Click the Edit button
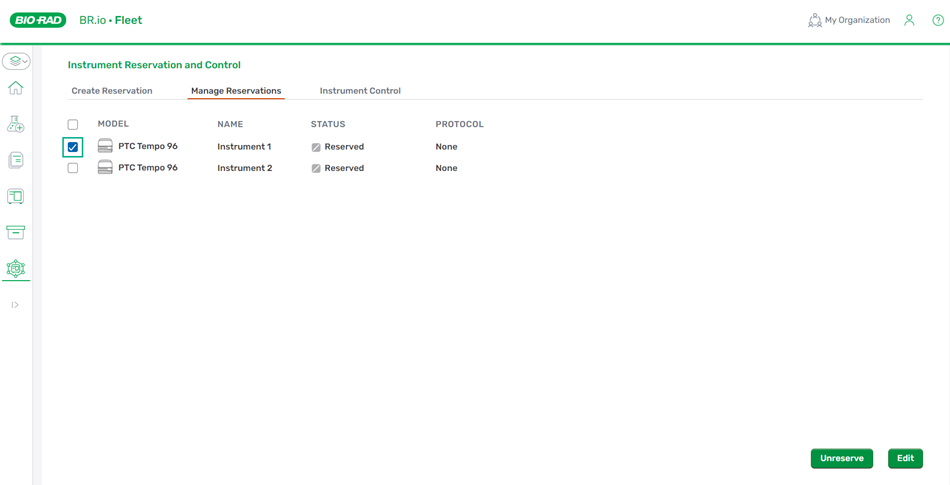This screenshot has width=950, height=485. (905, 458)
